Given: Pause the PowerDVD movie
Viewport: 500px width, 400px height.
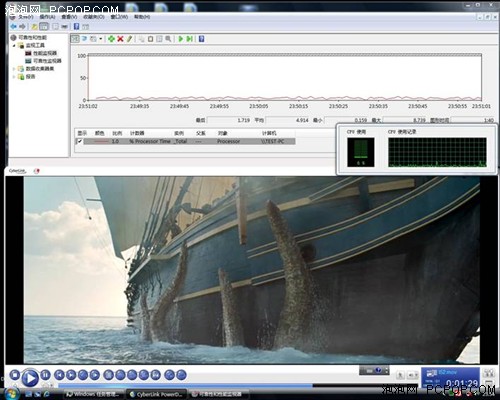Looking at the screenshot, I should (45, 375).
